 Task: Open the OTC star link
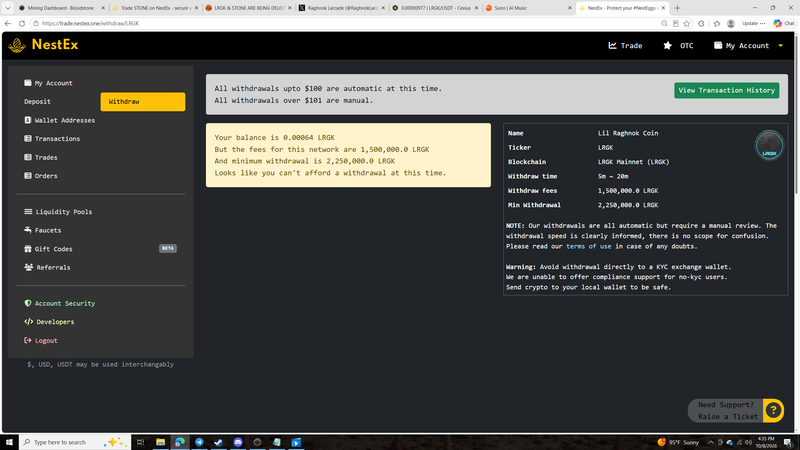(678, 45)
